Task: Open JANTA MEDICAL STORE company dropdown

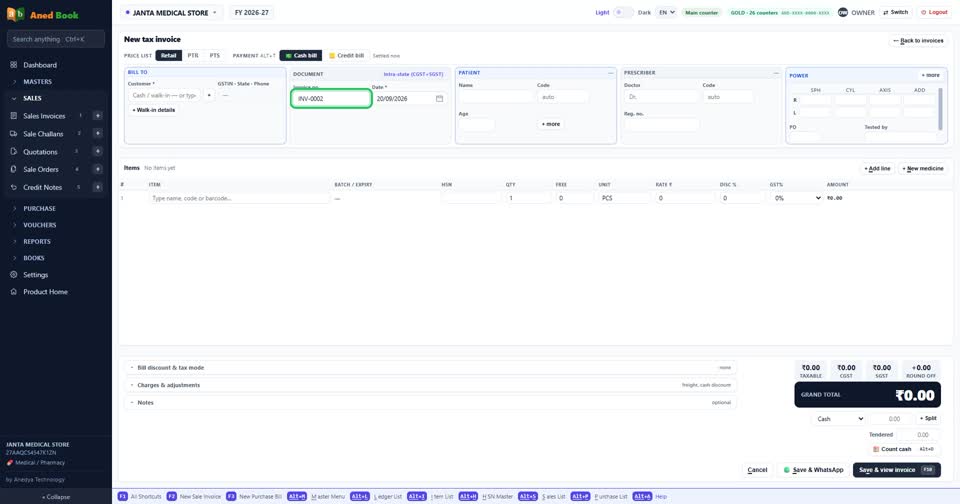Action: (171, 12)
